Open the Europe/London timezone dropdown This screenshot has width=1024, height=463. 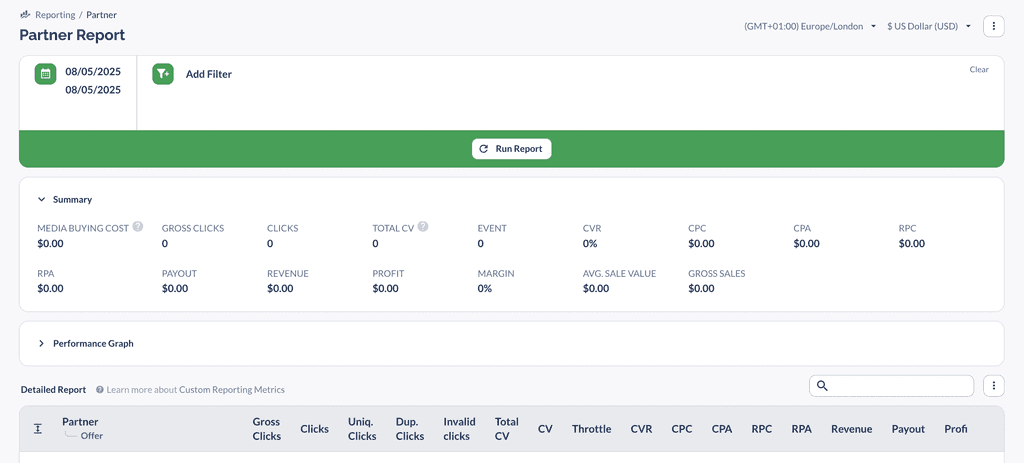click(810, 26)
